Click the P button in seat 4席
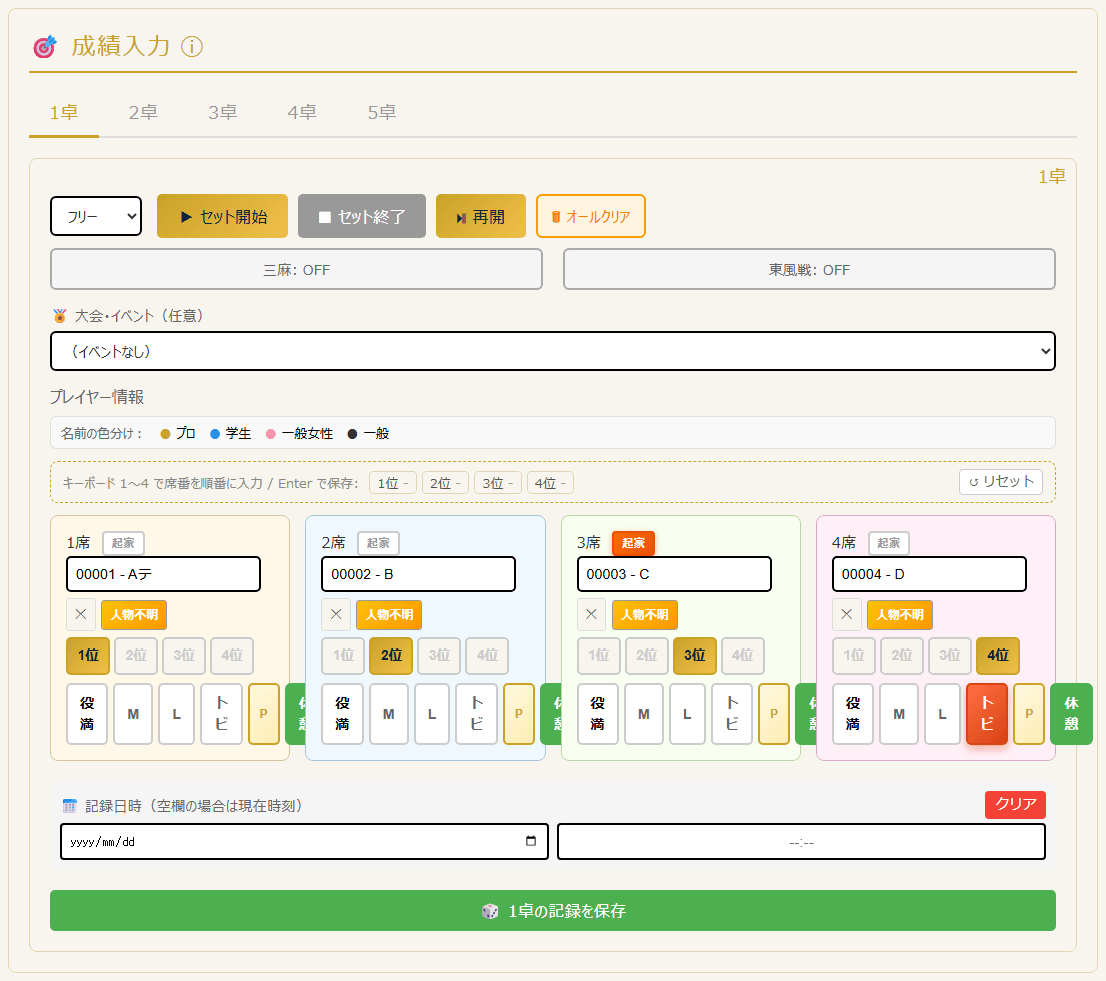 [1029, 714]
